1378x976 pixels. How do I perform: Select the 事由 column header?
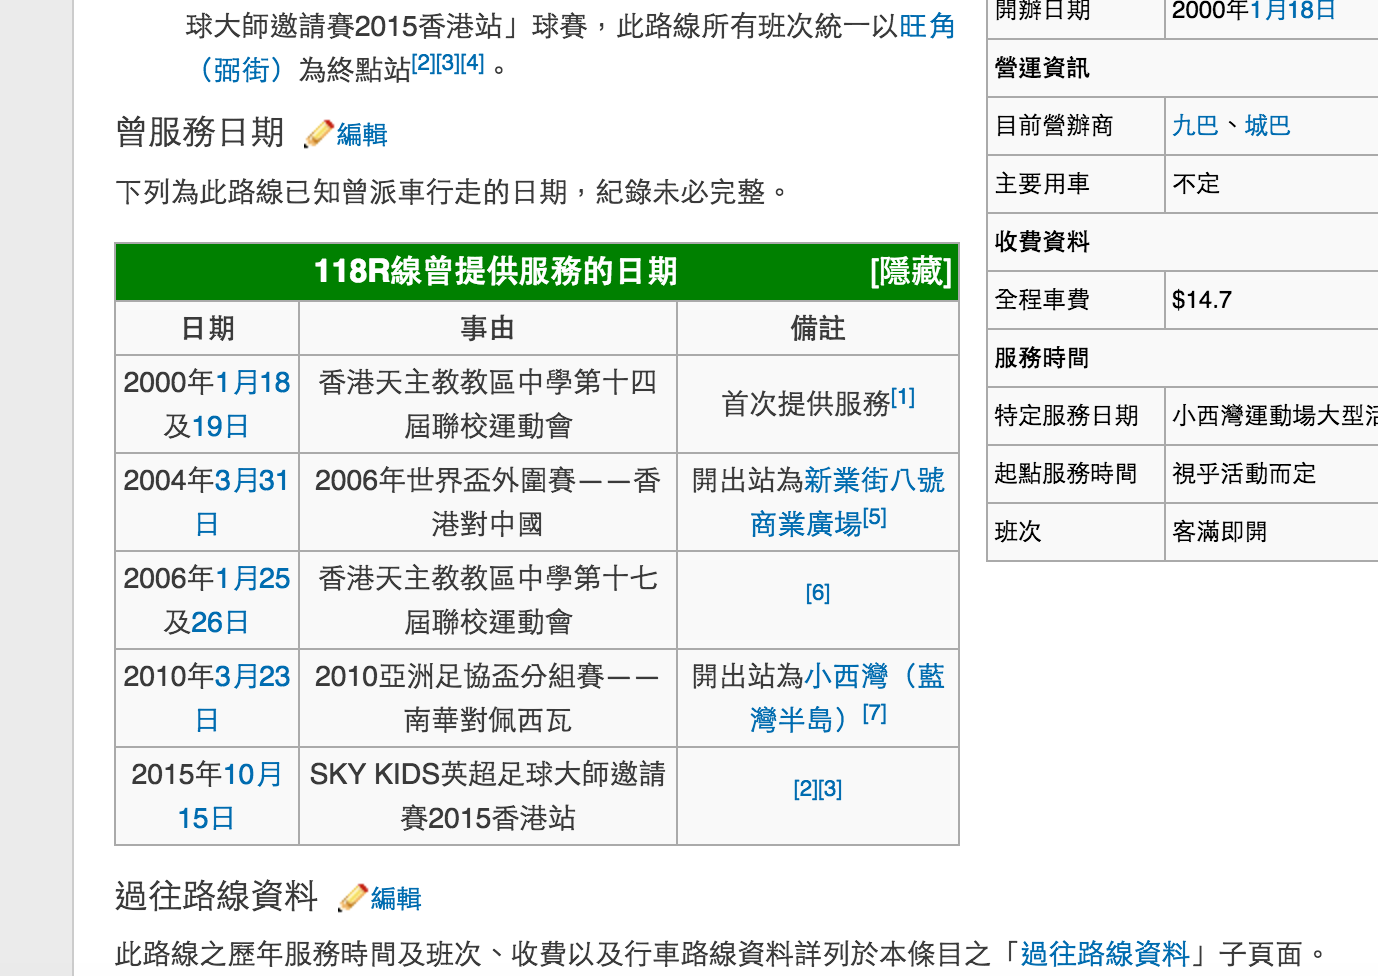coord(488,328)
